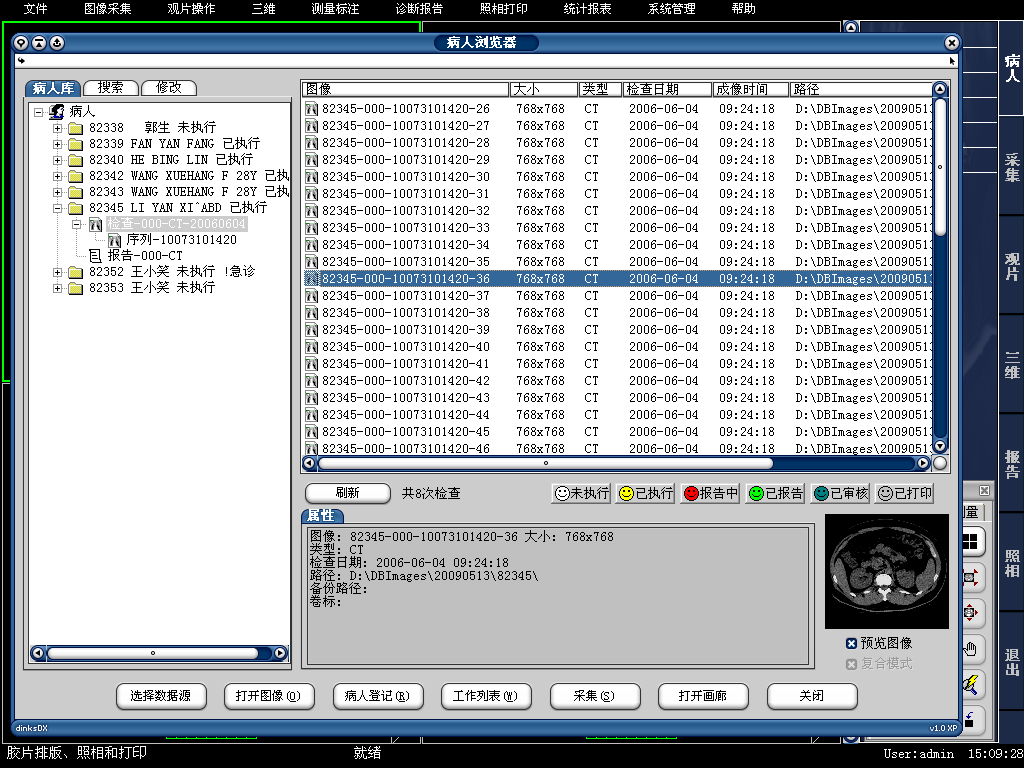Click the third round button in dialog title bar
Screen dimensions: 1024x768
(57, 43)
